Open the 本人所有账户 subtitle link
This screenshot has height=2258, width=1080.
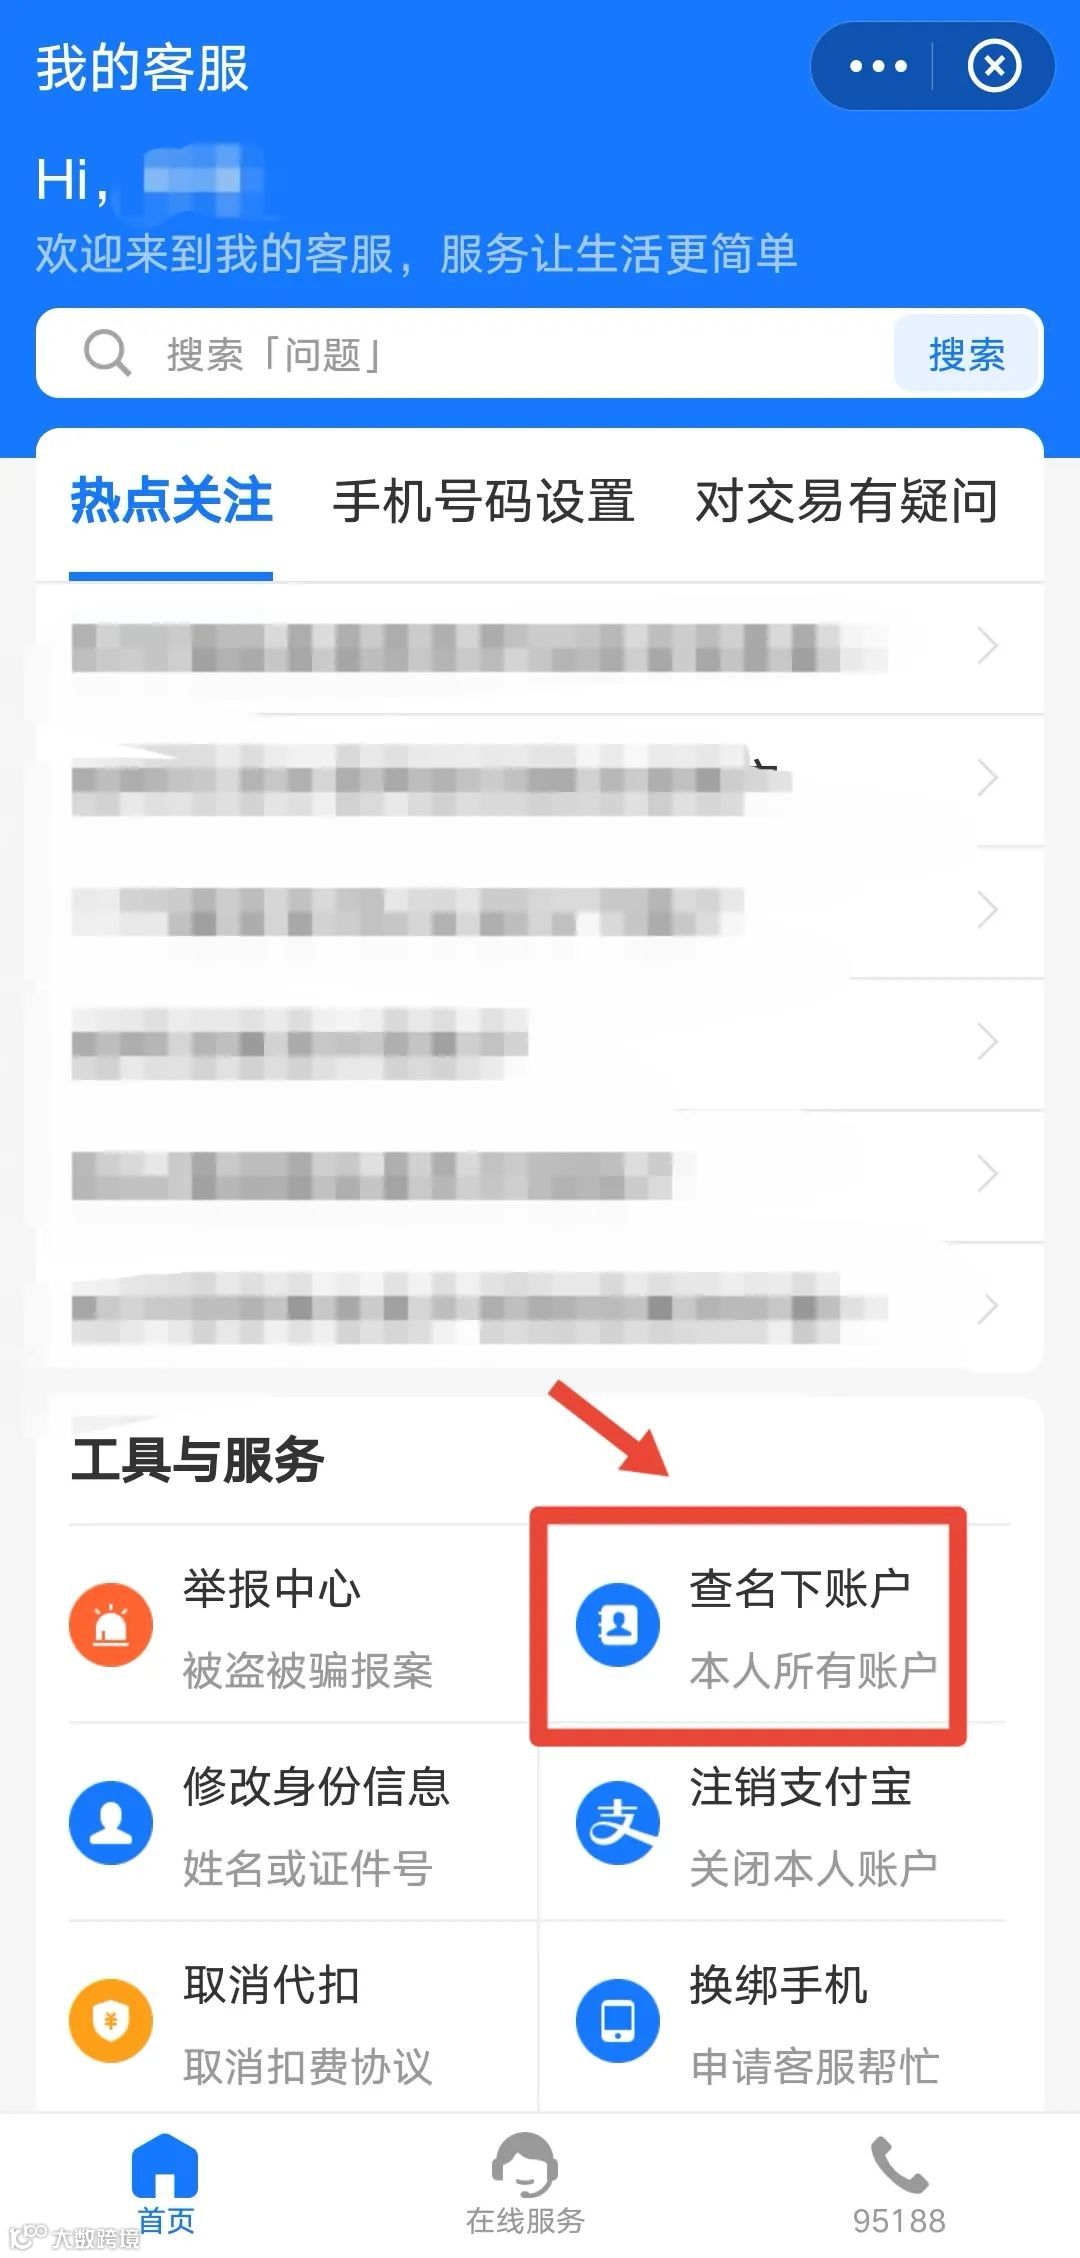(813, 1670)
